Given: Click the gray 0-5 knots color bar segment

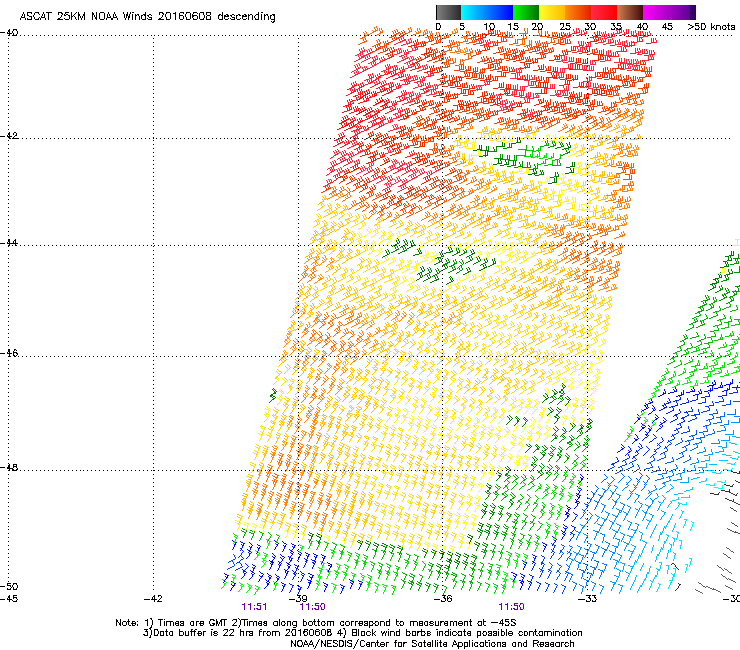Looking at the screenshot, I should [448, 12].
